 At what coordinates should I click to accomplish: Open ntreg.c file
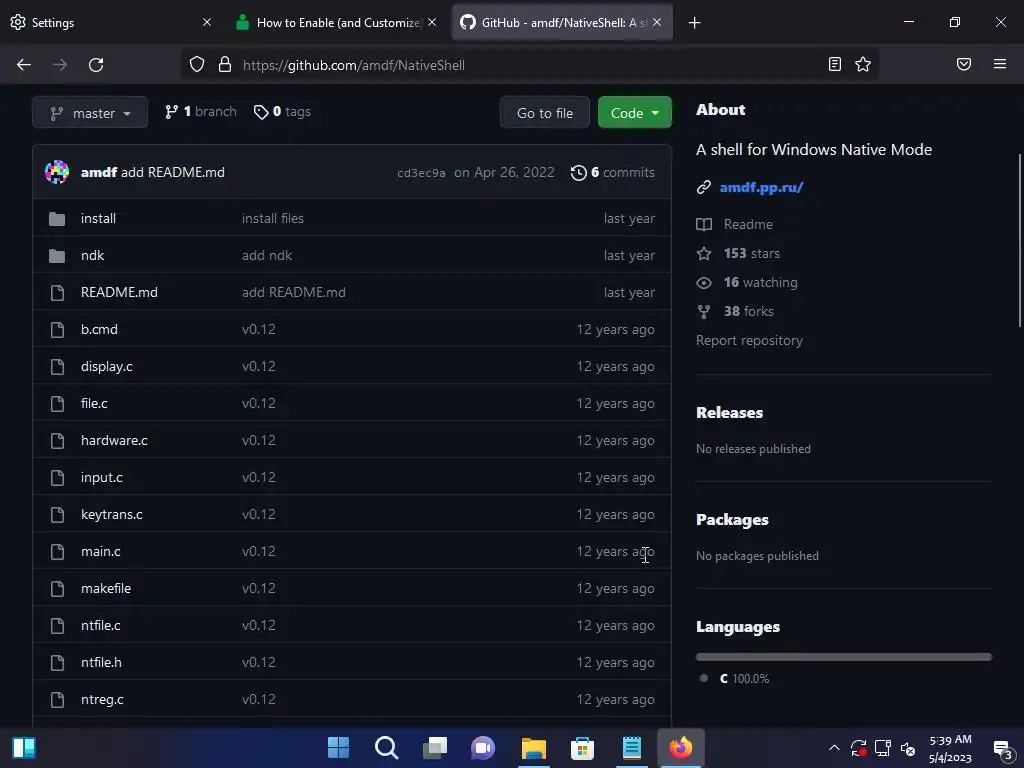coord(102,699)
